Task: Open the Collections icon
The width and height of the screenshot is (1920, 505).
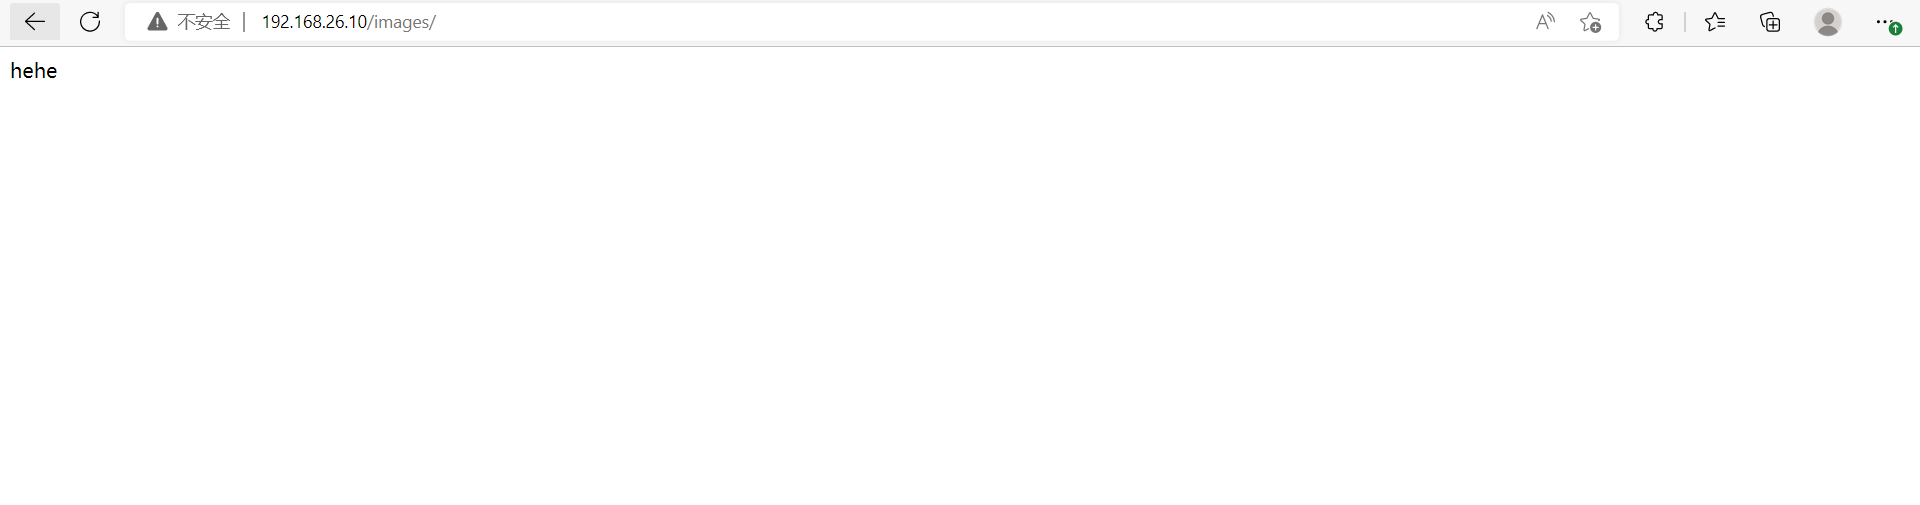Action: tap(1770, 22)
